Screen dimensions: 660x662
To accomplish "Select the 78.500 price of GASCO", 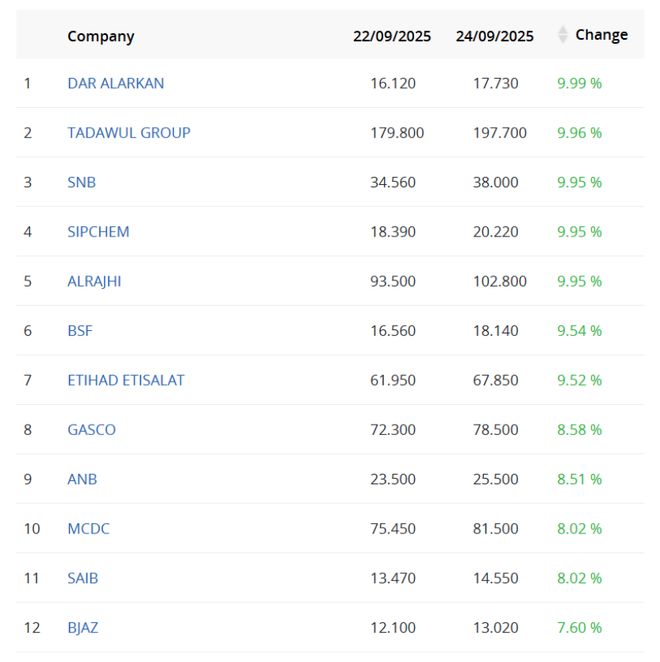I will pos(495,429).
